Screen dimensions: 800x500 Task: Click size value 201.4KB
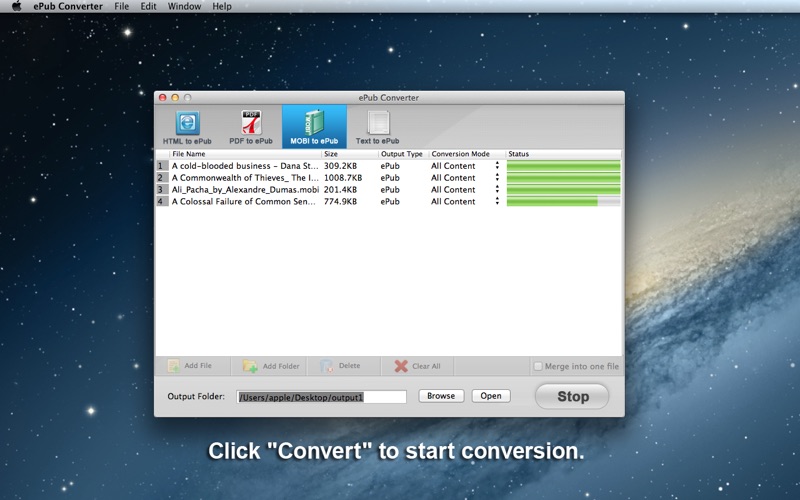(340, 189)
